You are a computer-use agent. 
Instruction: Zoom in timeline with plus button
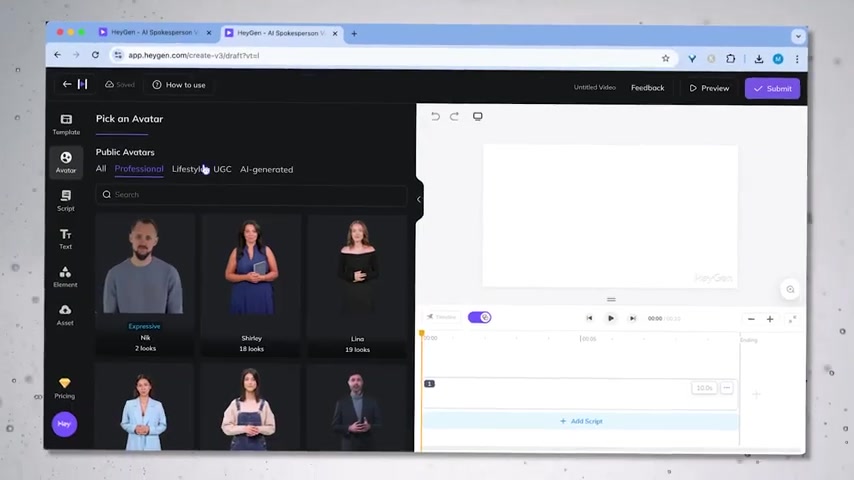coord(770,319)
